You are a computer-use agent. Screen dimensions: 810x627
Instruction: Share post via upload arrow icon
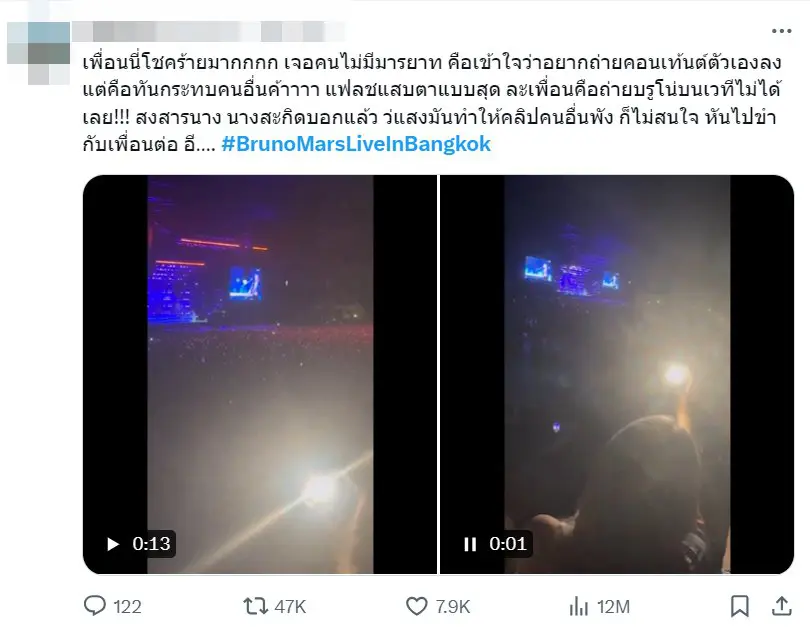[x=782, y=606]
